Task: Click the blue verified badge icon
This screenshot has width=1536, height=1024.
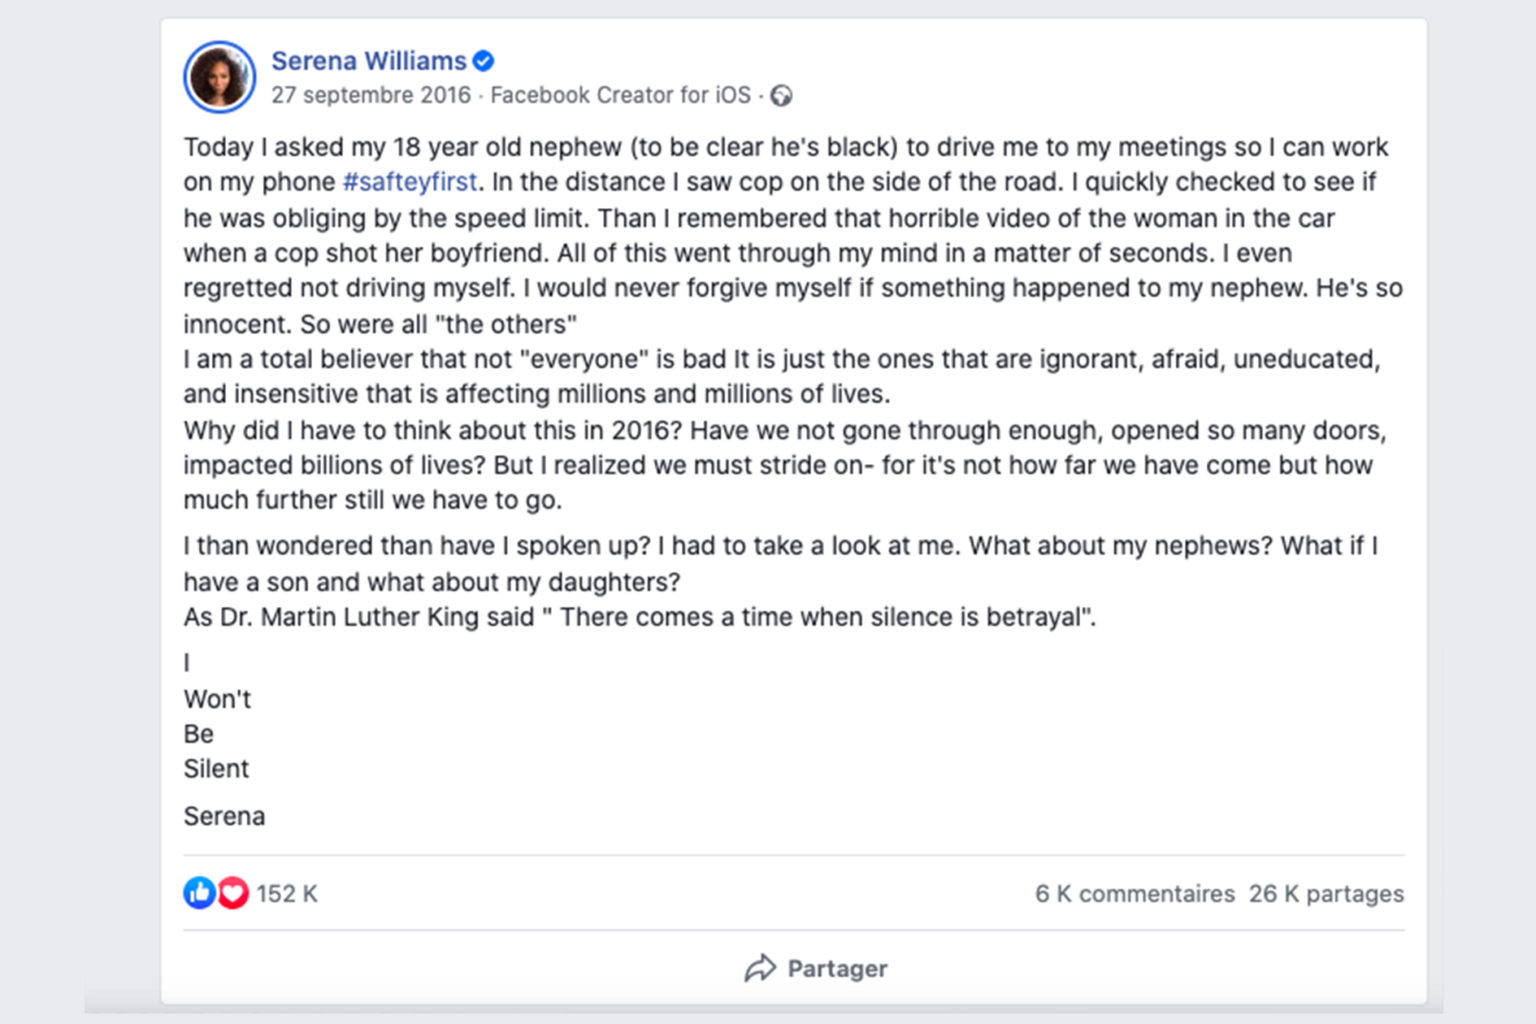Action: click(483, 61)
